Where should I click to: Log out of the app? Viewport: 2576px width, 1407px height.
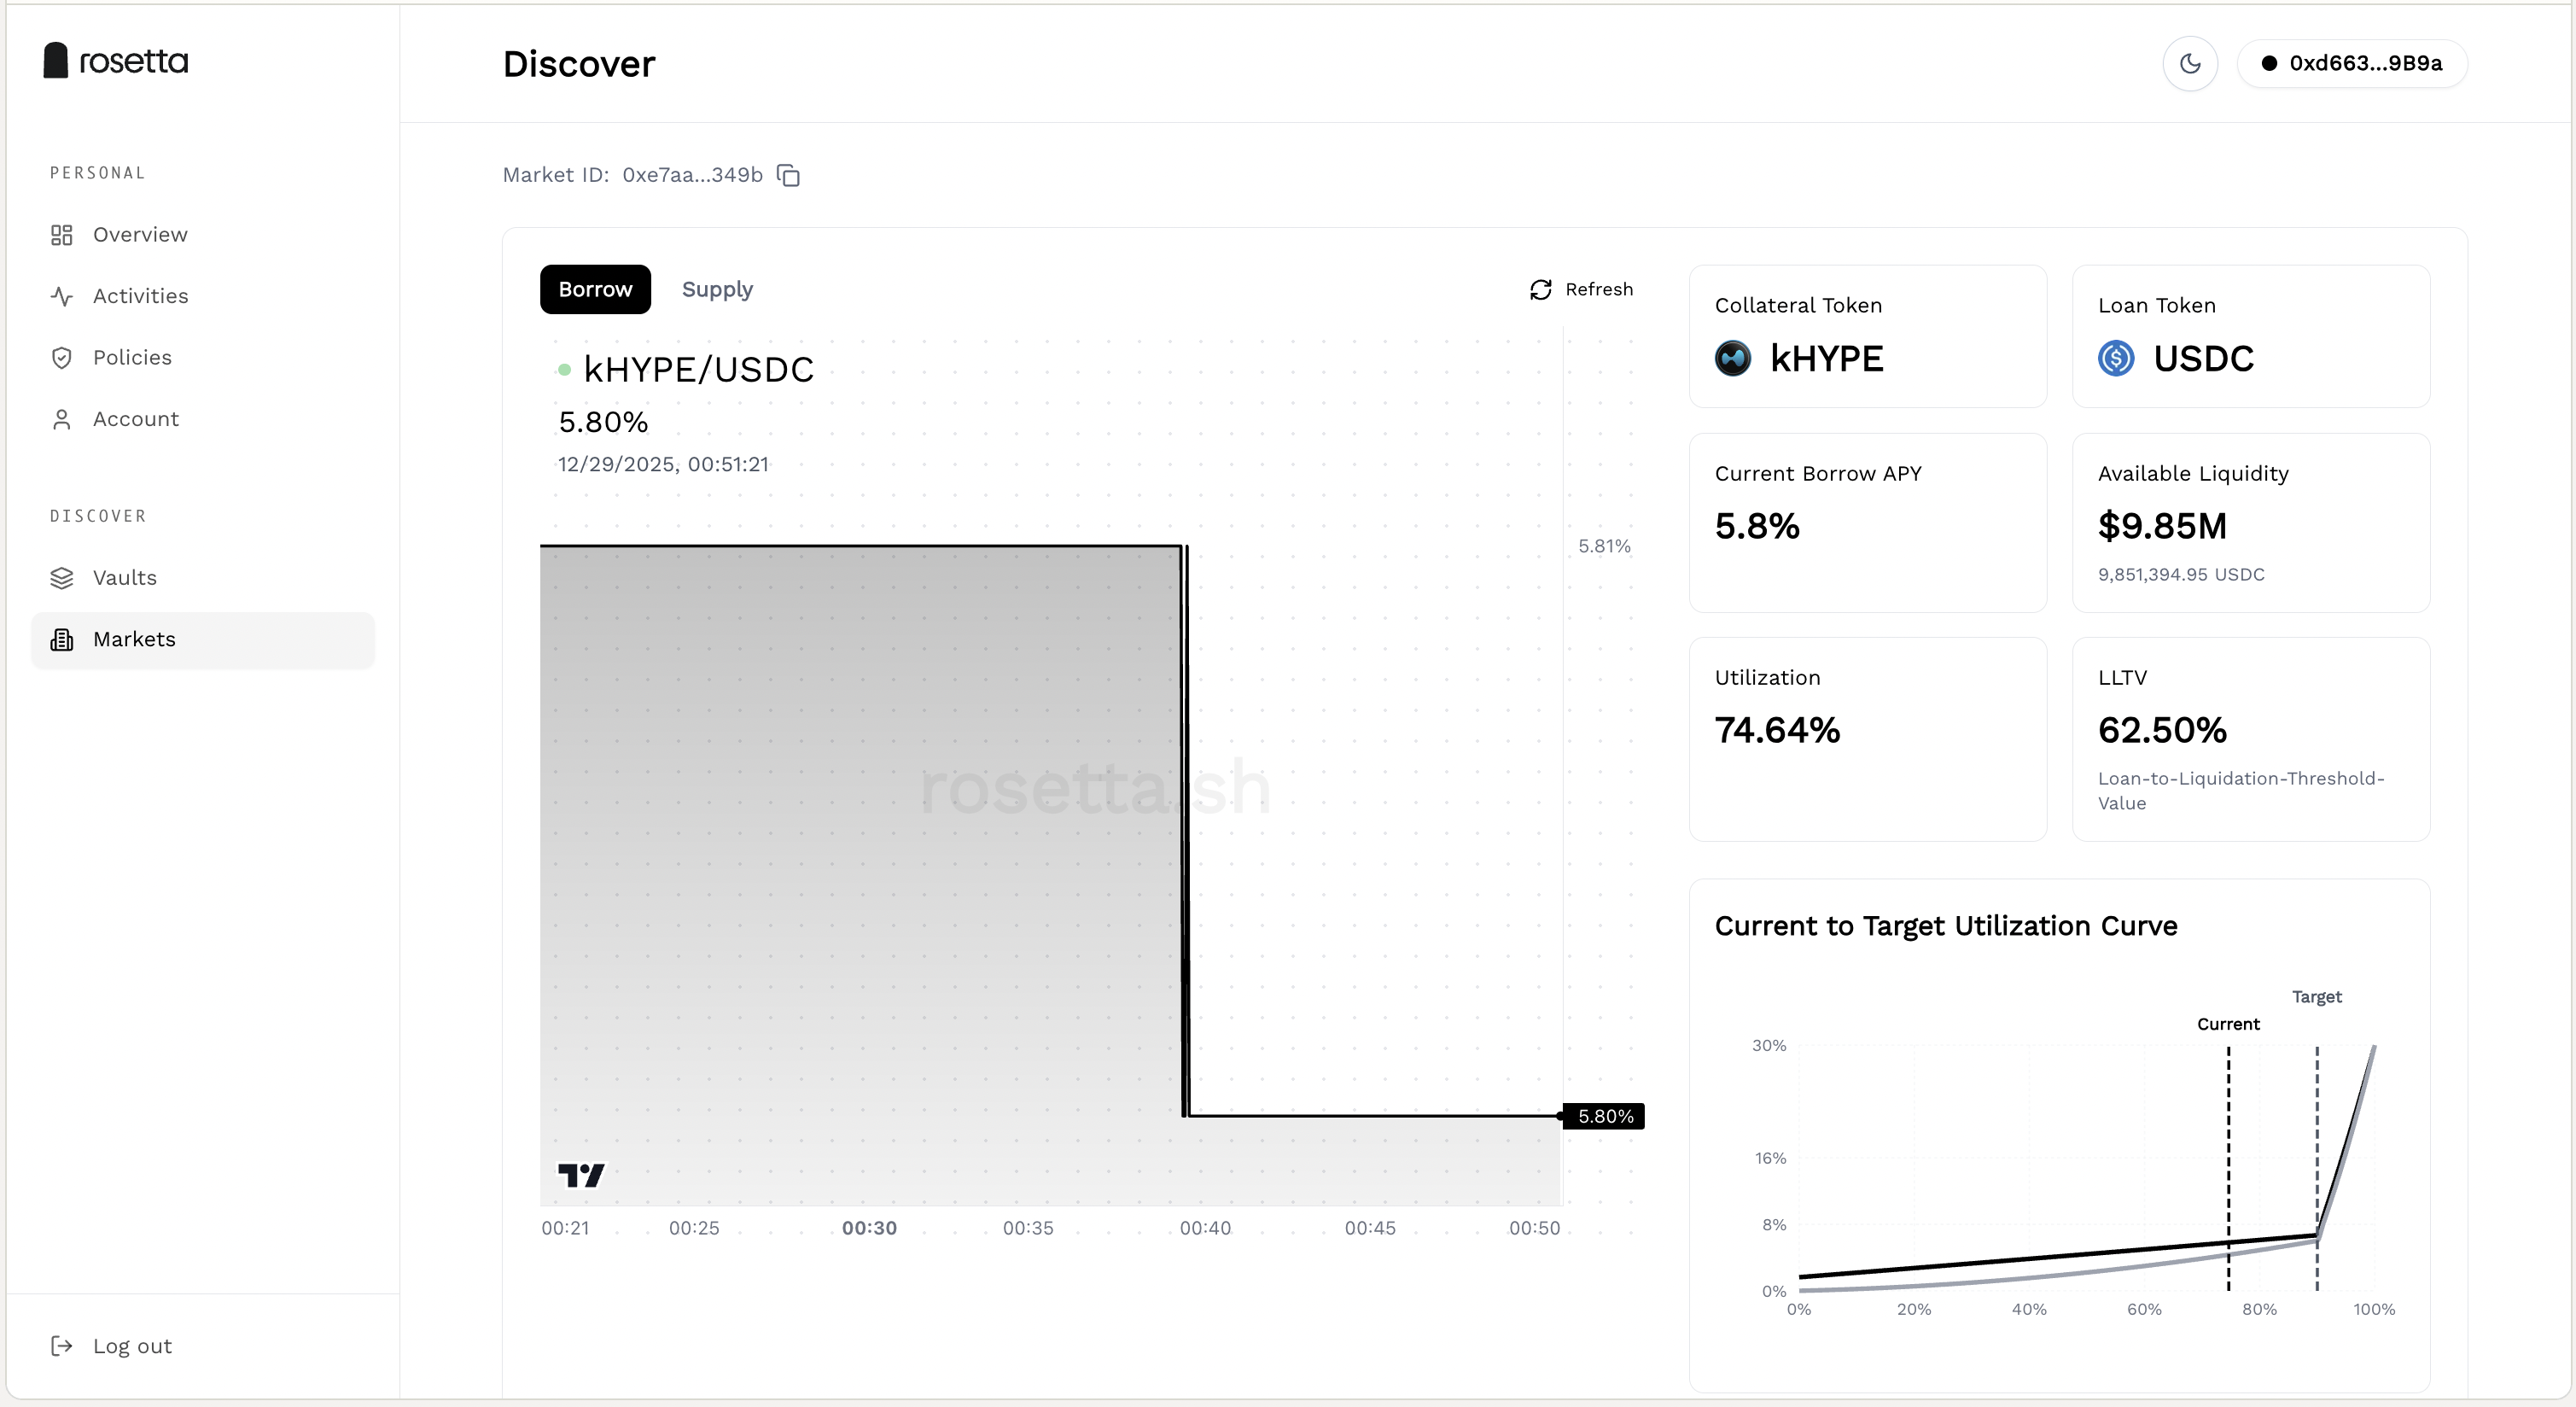click(131, 1346)
